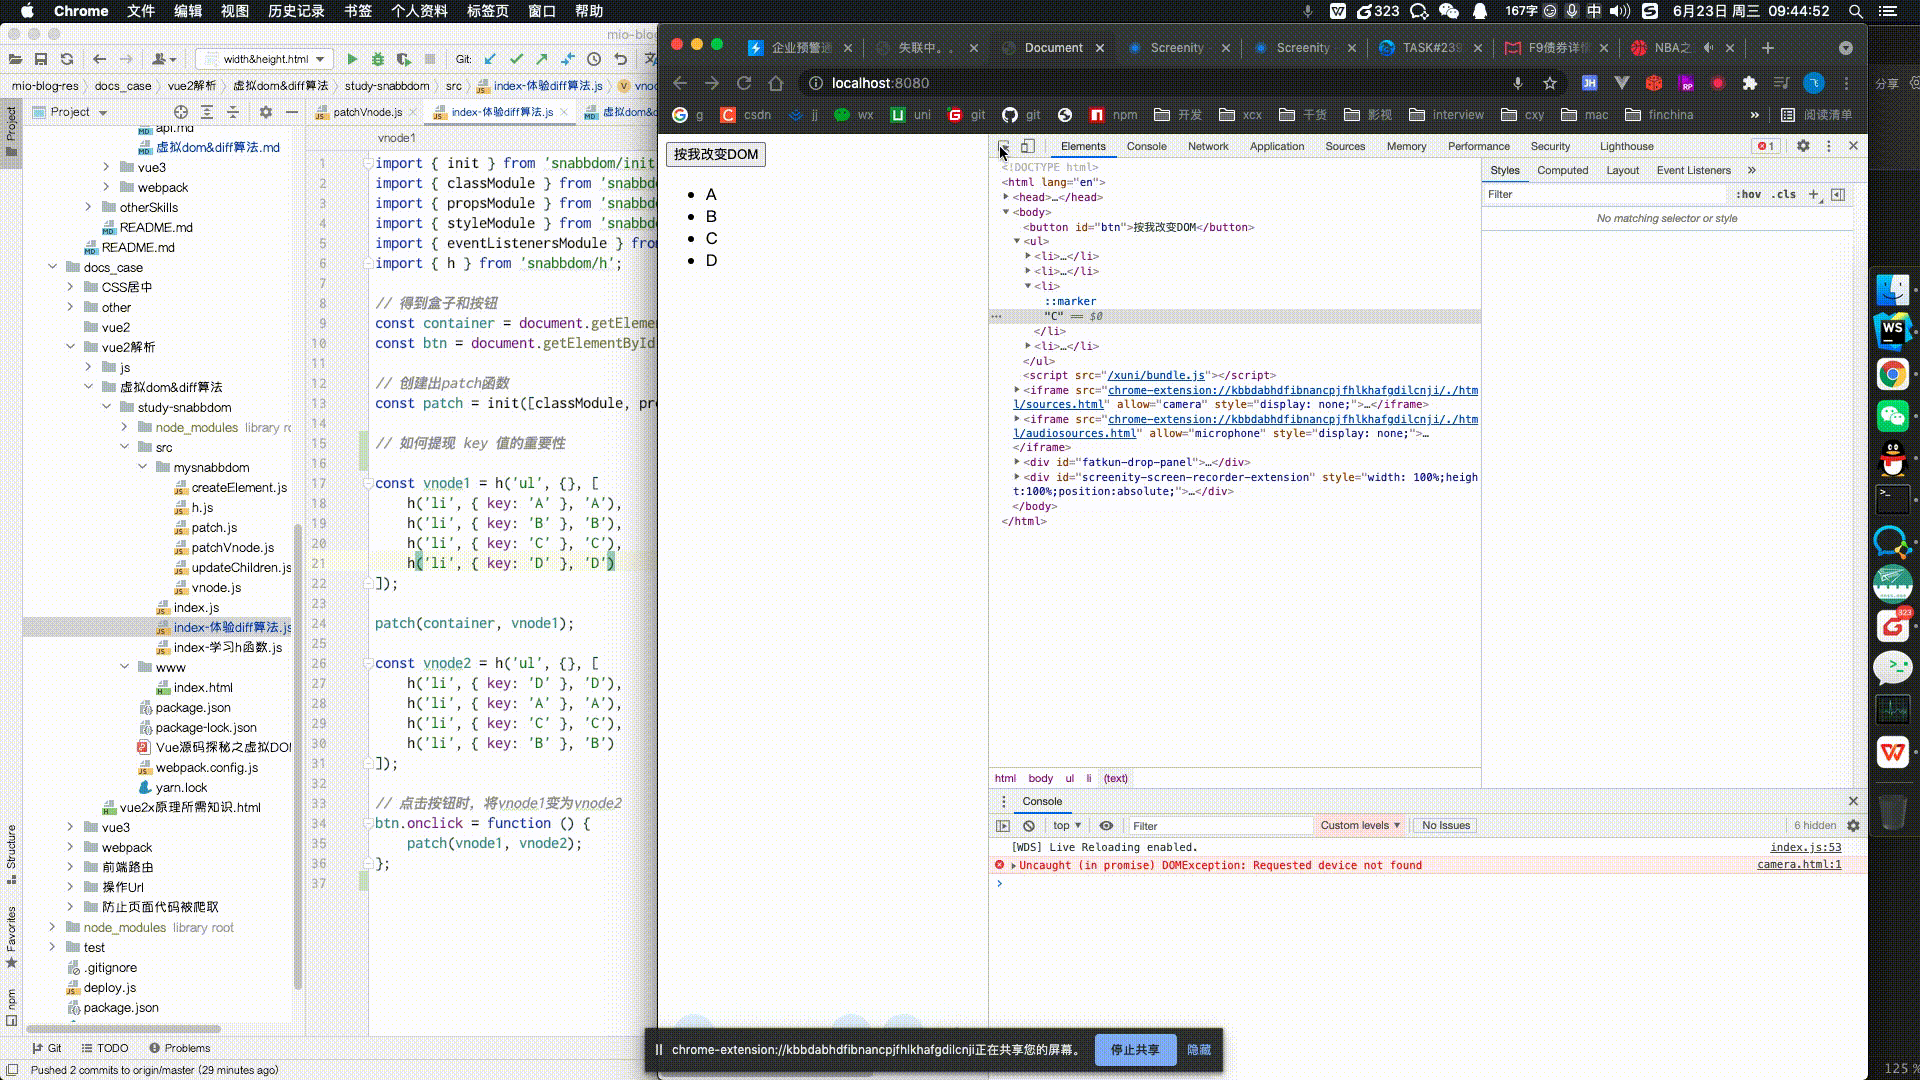Focus the Styles filter input field
This screenshot has width=1920, height=1080.
pos(1604,194)
